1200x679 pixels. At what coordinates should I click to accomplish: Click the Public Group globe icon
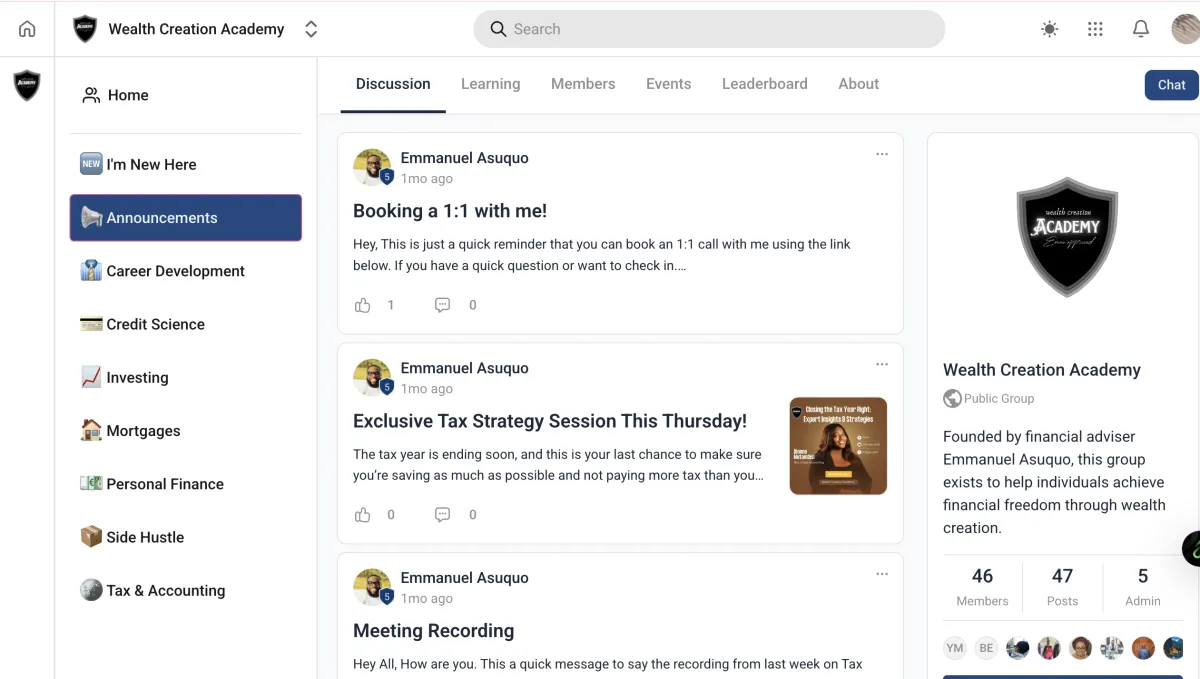[x=952, y=398]
